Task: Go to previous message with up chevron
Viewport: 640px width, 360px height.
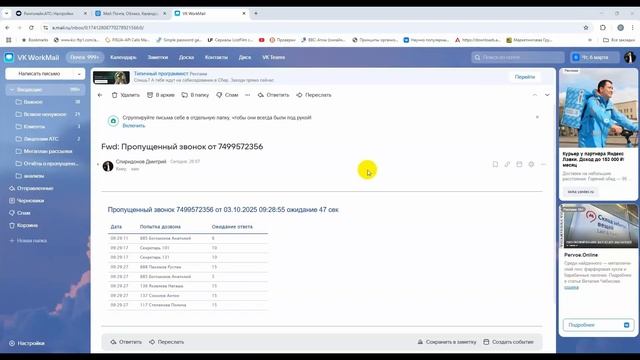Action: (x=535, y=95)
